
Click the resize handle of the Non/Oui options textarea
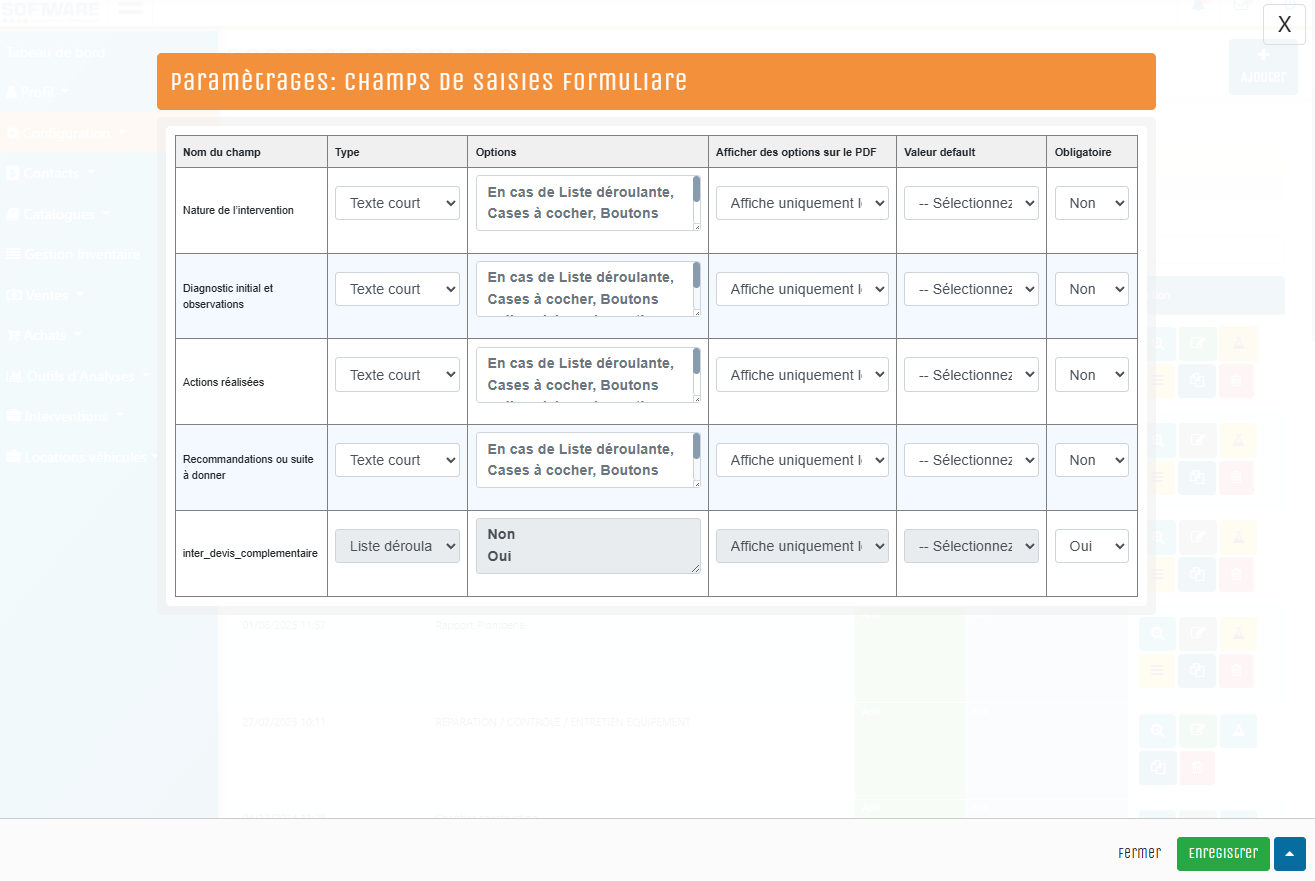point(696,569)
